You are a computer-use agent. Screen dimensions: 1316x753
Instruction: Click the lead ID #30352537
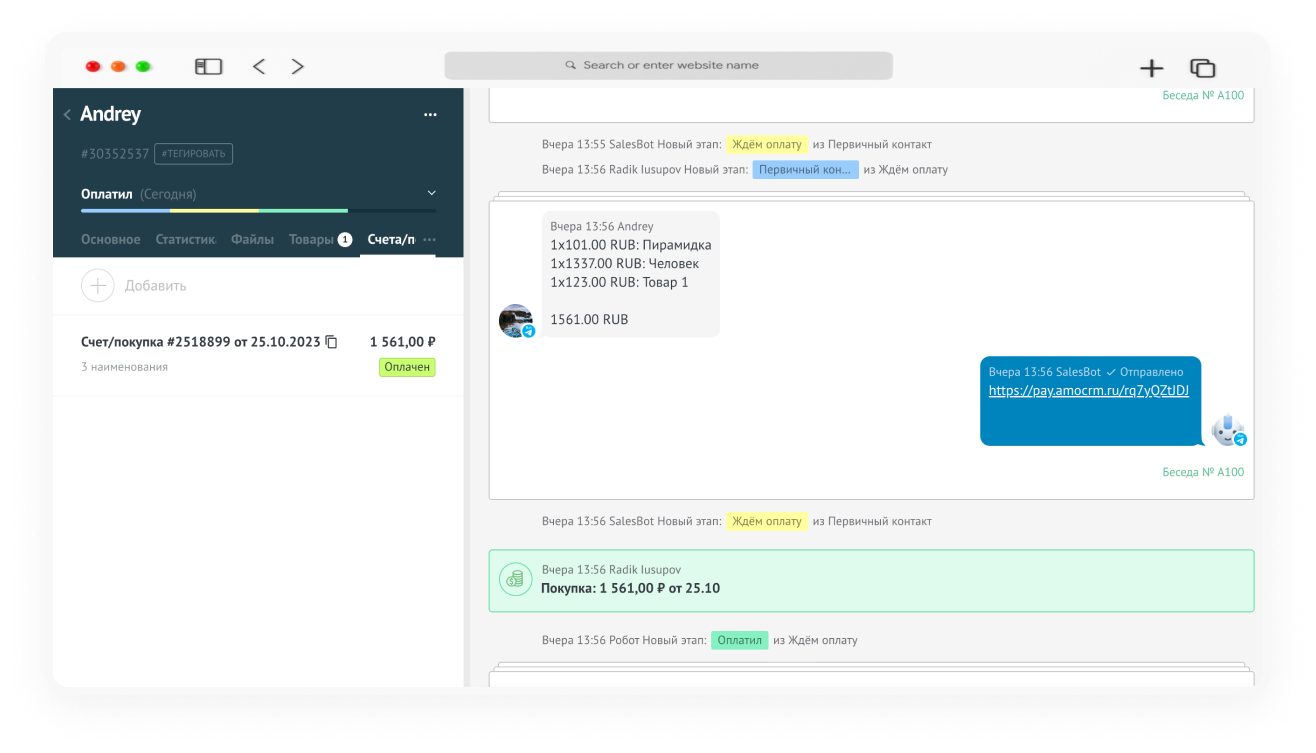115,154
